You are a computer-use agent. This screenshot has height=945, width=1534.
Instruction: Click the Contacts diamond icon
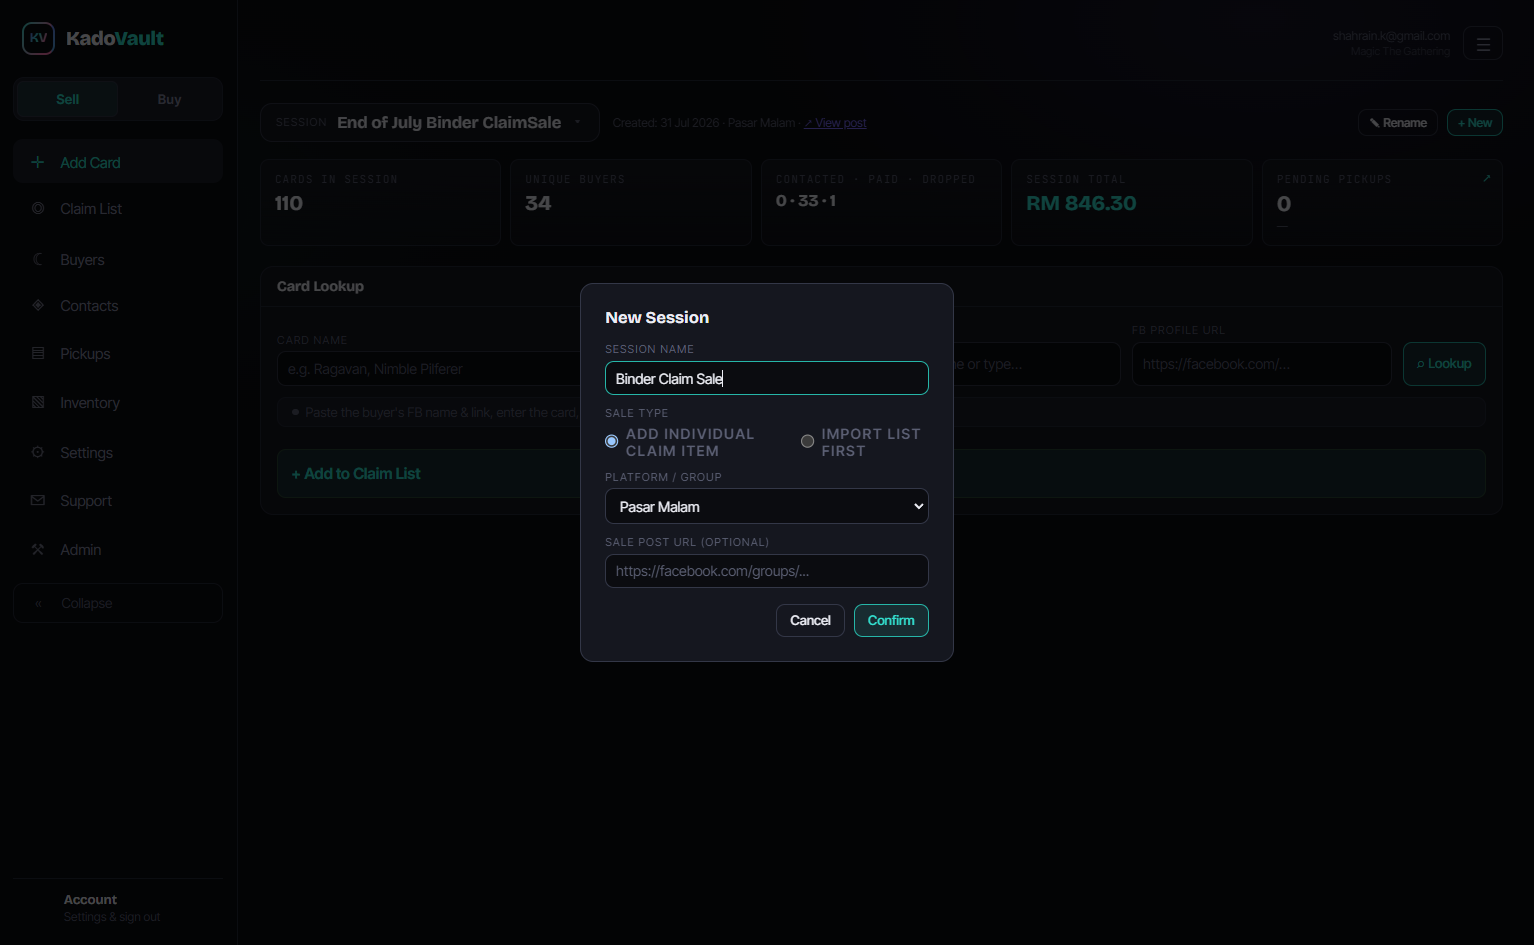click(x=38, y=305)
